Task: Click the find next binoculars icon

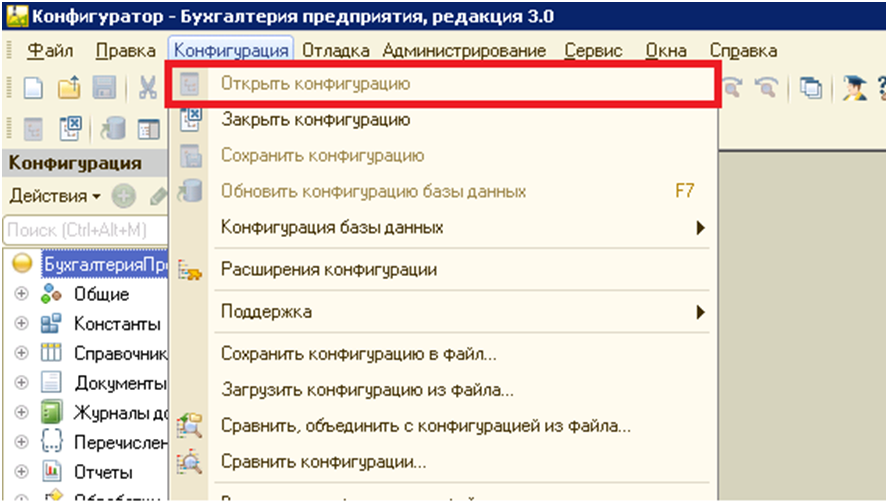Action: (x=731, y=88)
